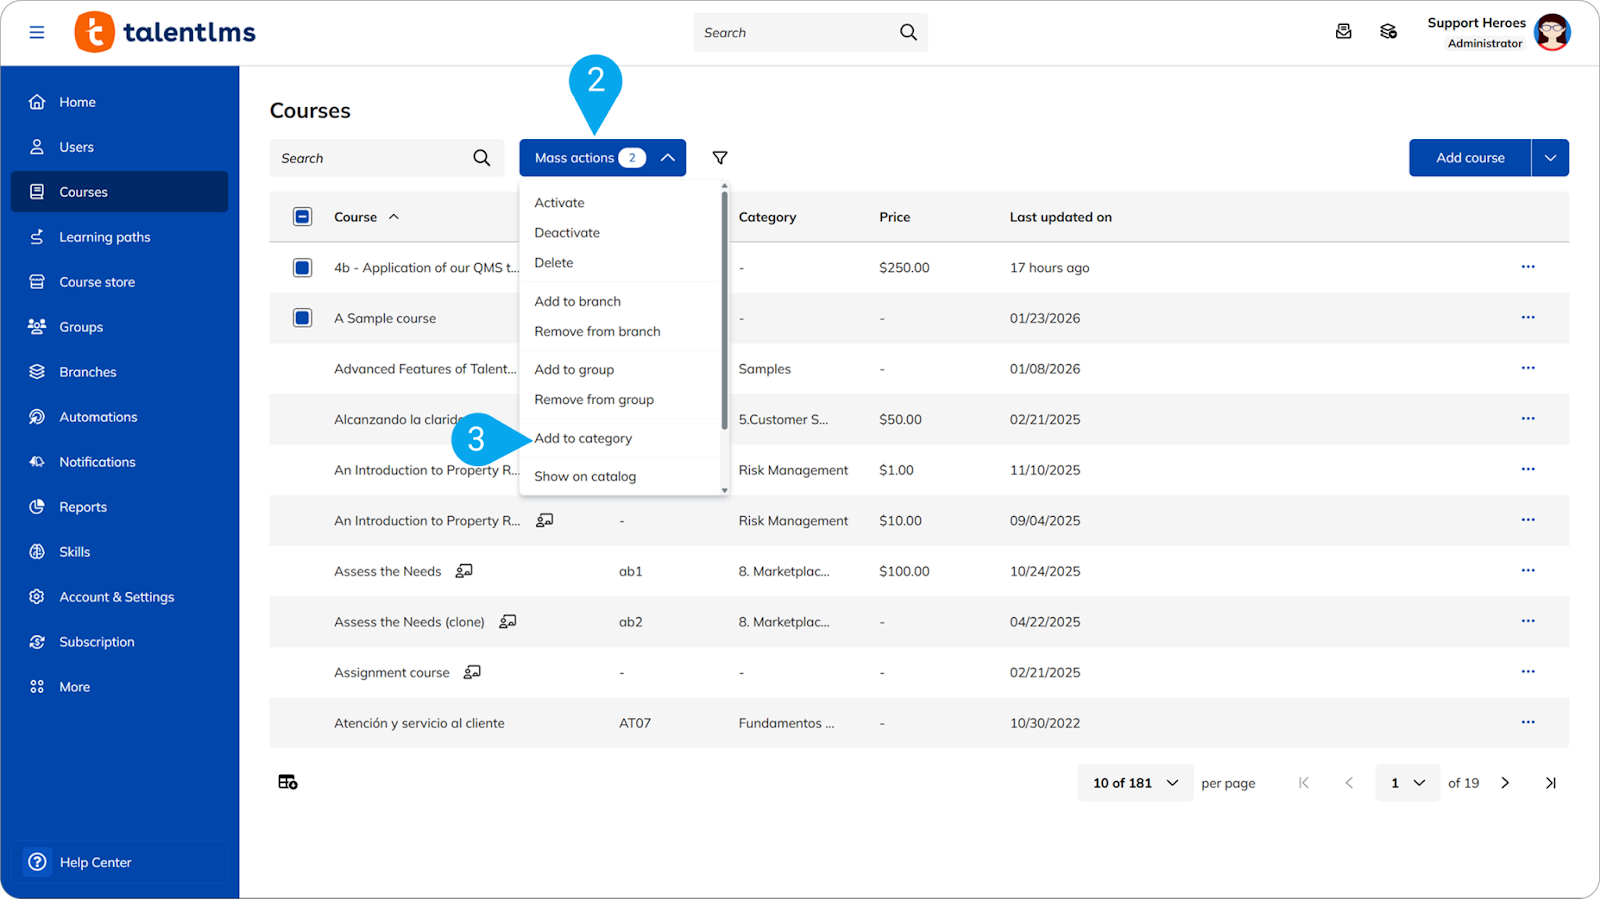Click the hamburger menu icon

point(37,32)
